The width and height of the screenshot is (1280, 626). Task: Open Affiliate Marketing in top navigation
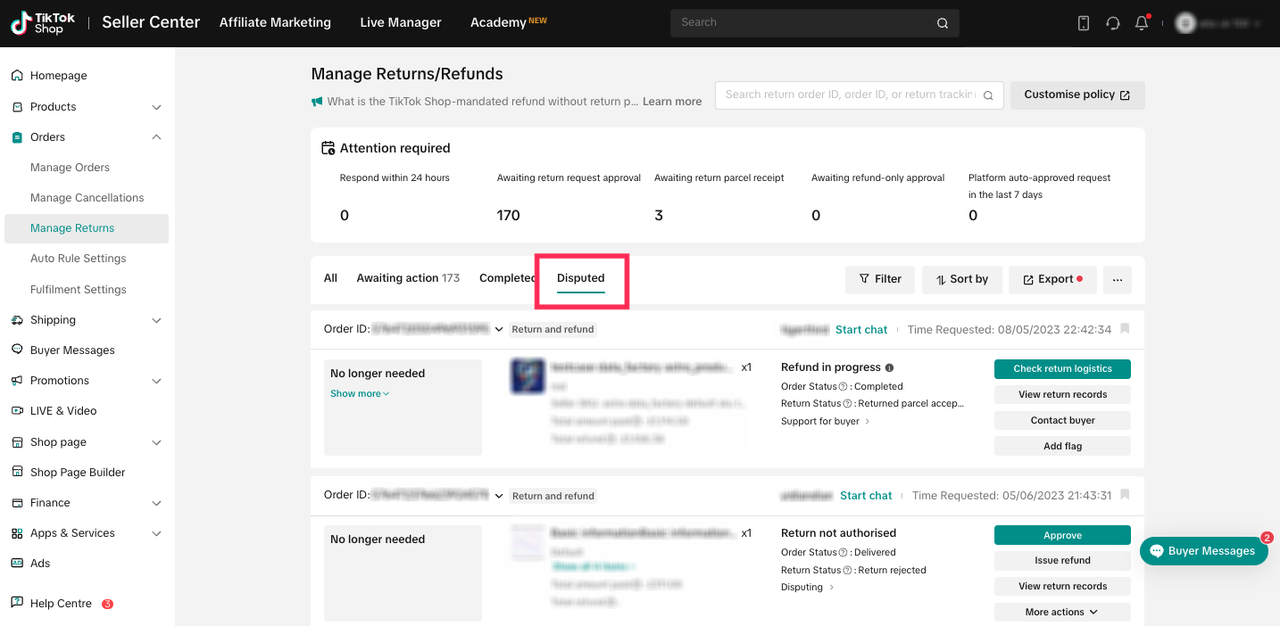click(x=275, y=22)
